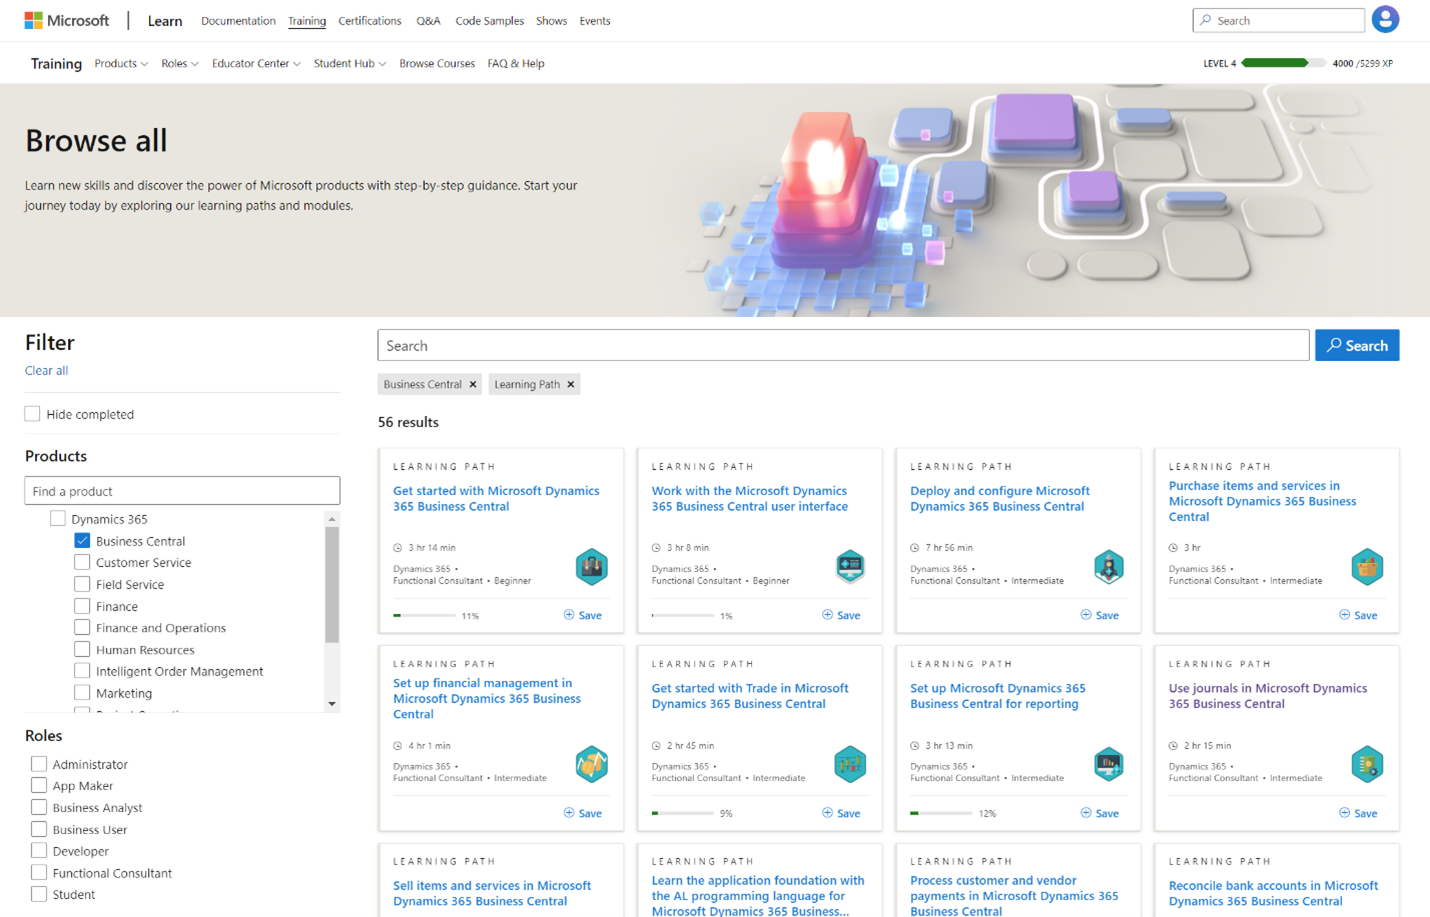Check the Student role checkbox
The width and height of the screenshot is (1430, 917).
39,894
